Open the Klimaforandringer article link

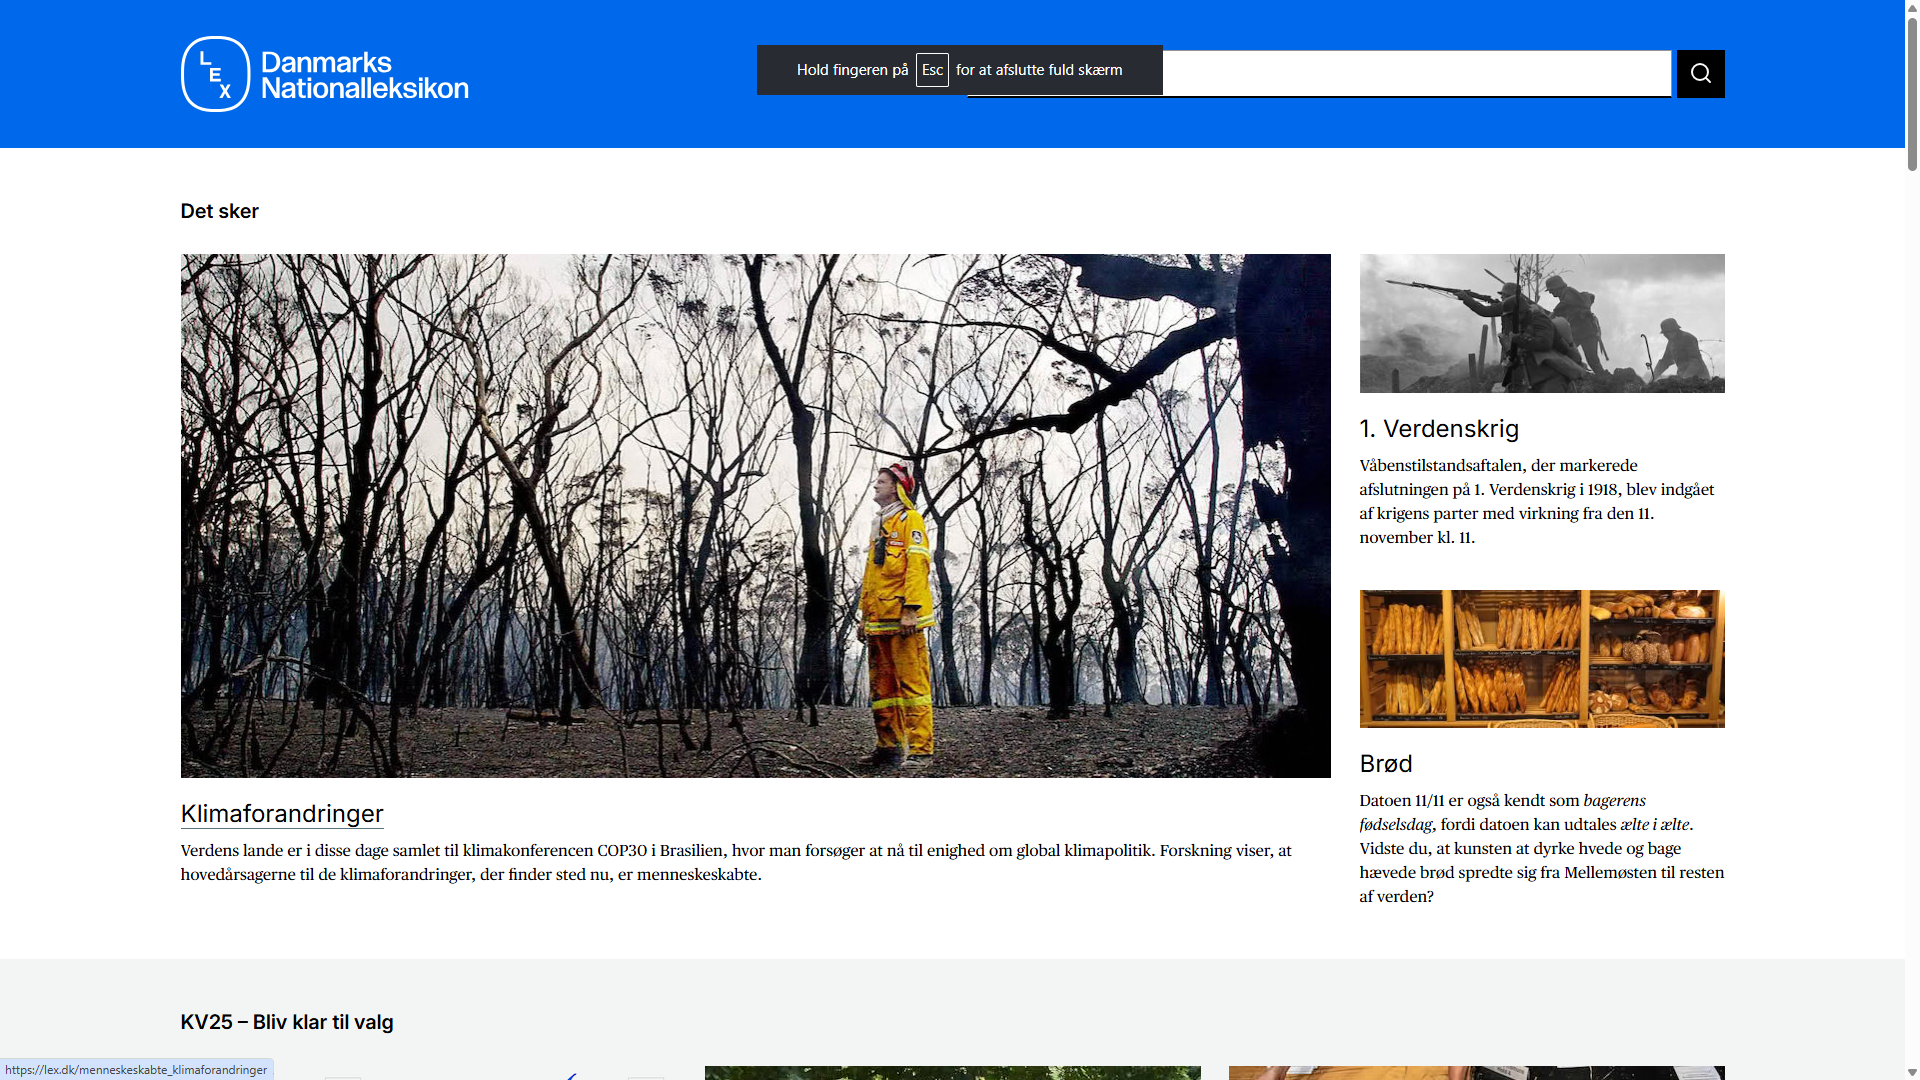tap(282, 814)
